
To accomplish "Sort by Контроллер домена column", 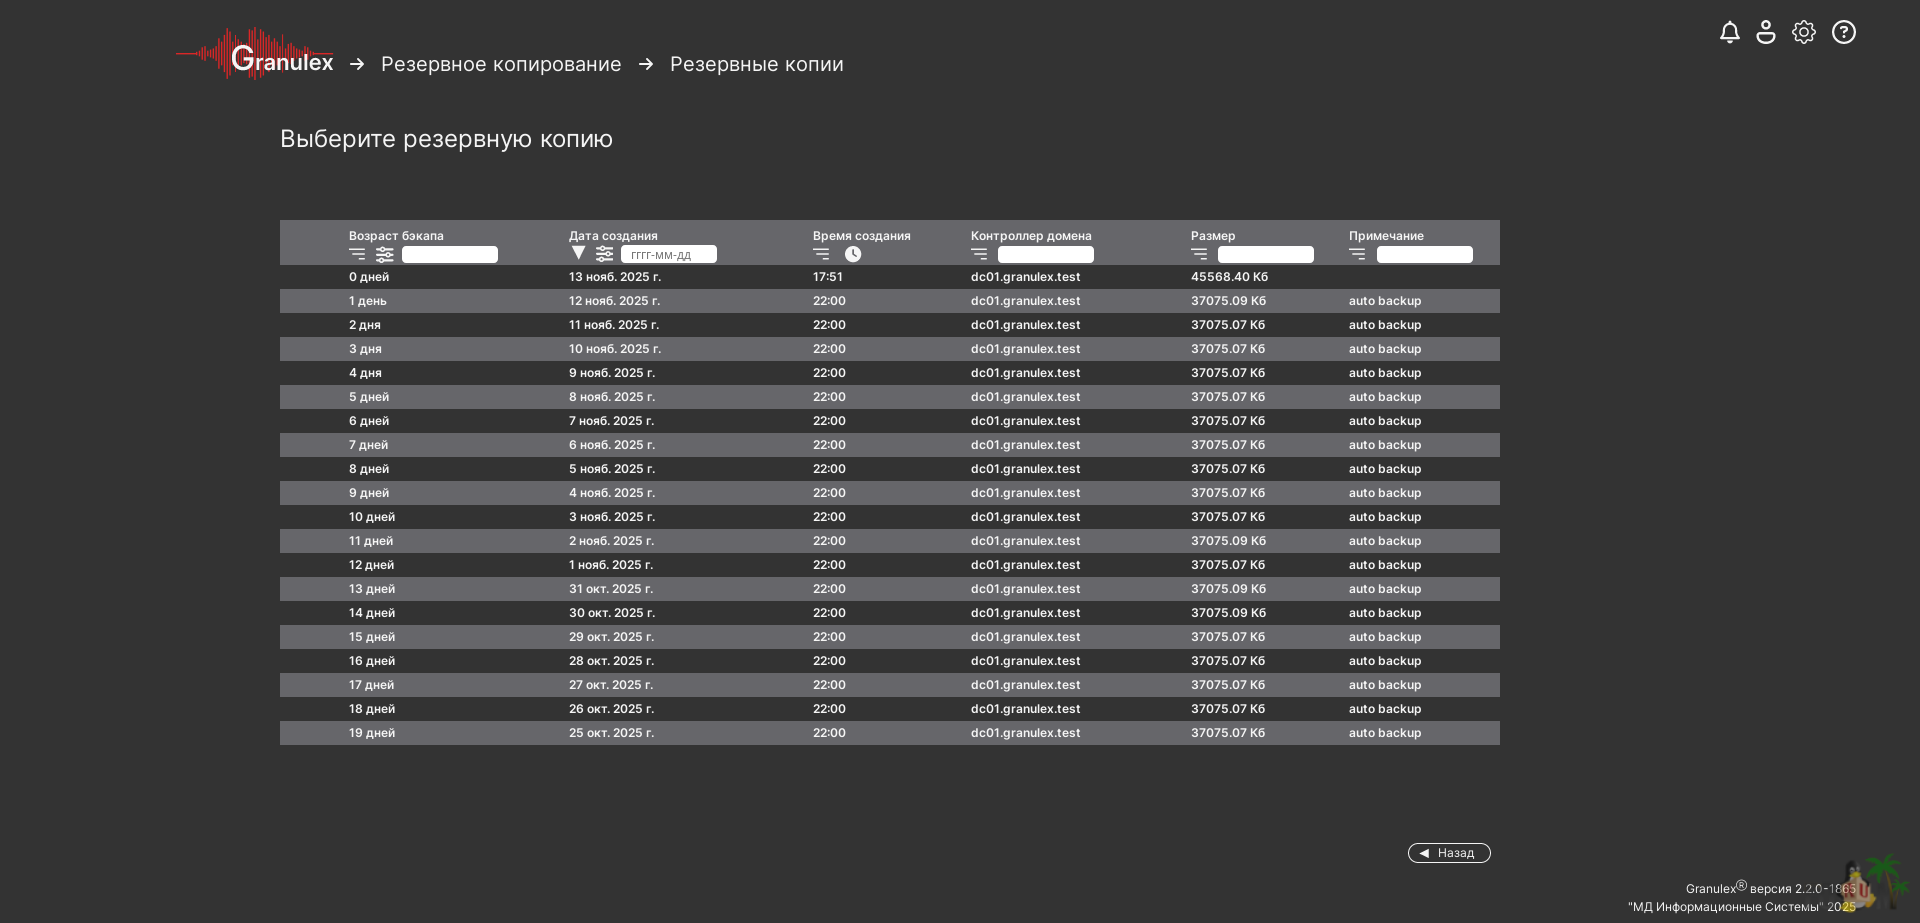I will click(x=979, y=254).
